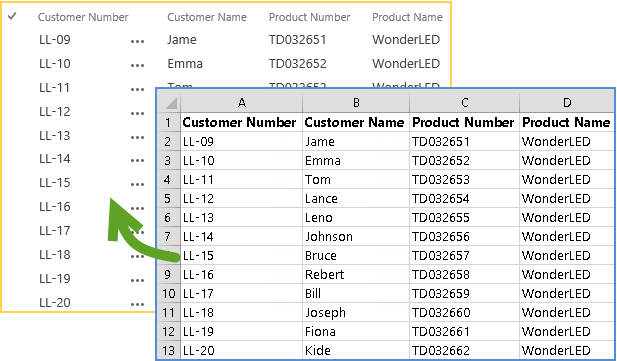The image size is (617, 361).
Task: Click LL-09 in the SharePoint list
Action: pos(55,39)
